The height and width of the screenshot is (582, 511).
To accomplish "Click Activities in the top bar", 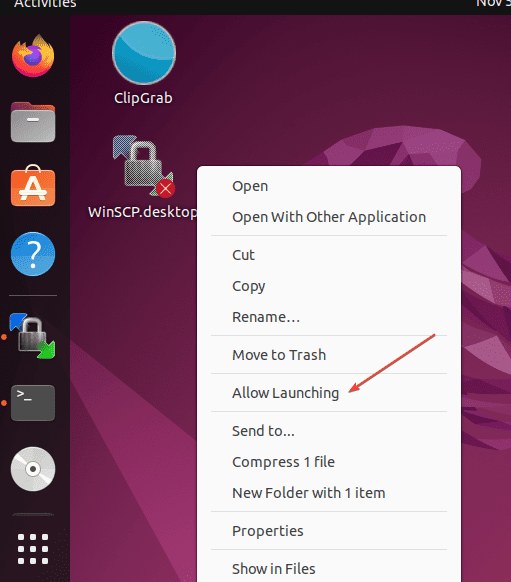I will coord(45,4).
